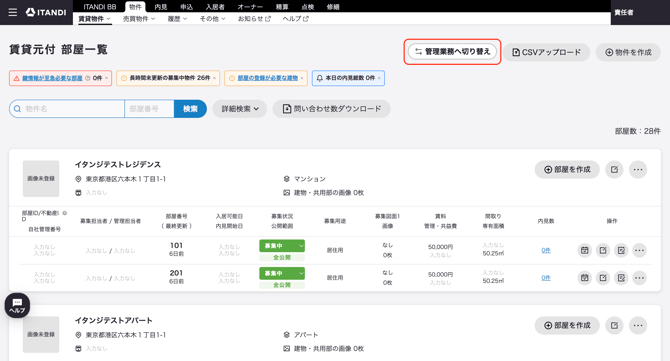Open the link in the red alert chip

(52, 78)
